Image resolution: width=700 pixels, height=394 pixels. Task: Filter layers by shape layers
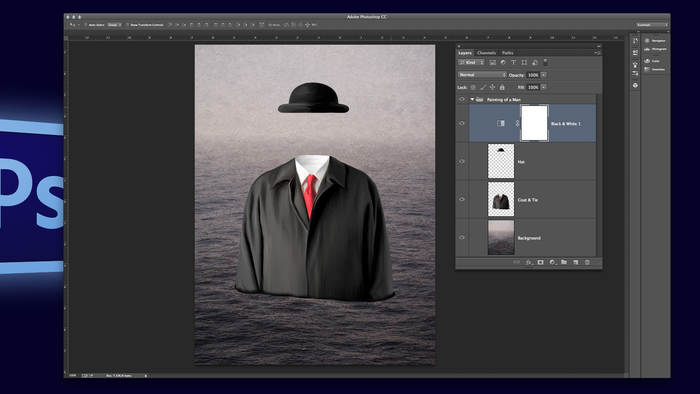[x=524, y=62]
